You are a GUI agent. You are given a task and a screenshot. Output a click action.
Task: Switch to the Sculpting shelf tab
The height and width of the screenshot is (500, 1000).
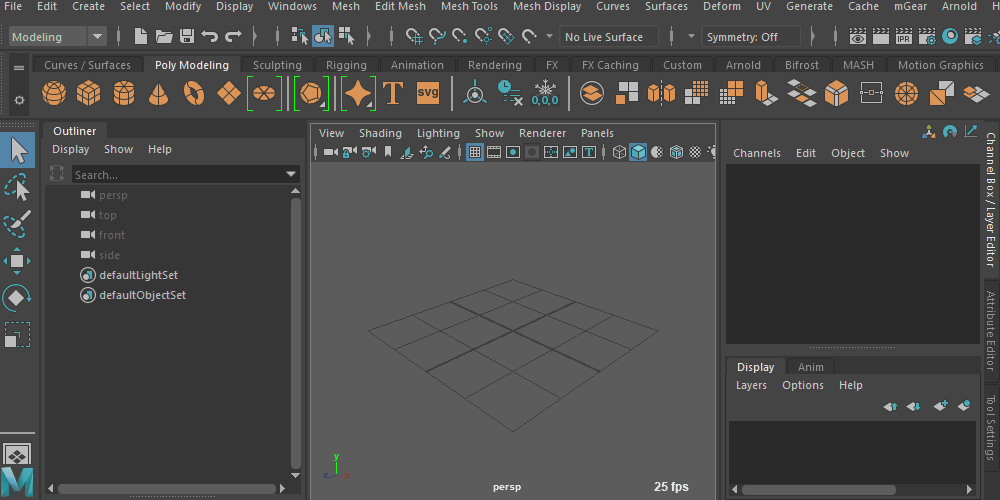(x=277, y=65)
